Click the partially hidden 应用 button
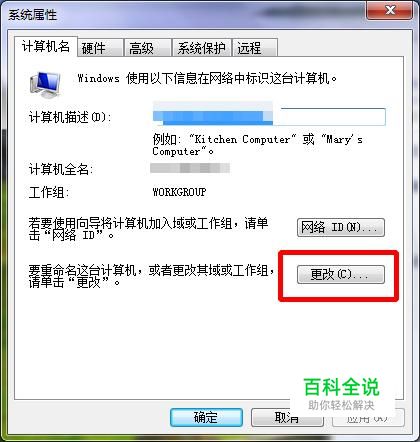The image size is (420, 442). [x=368, y=417]
